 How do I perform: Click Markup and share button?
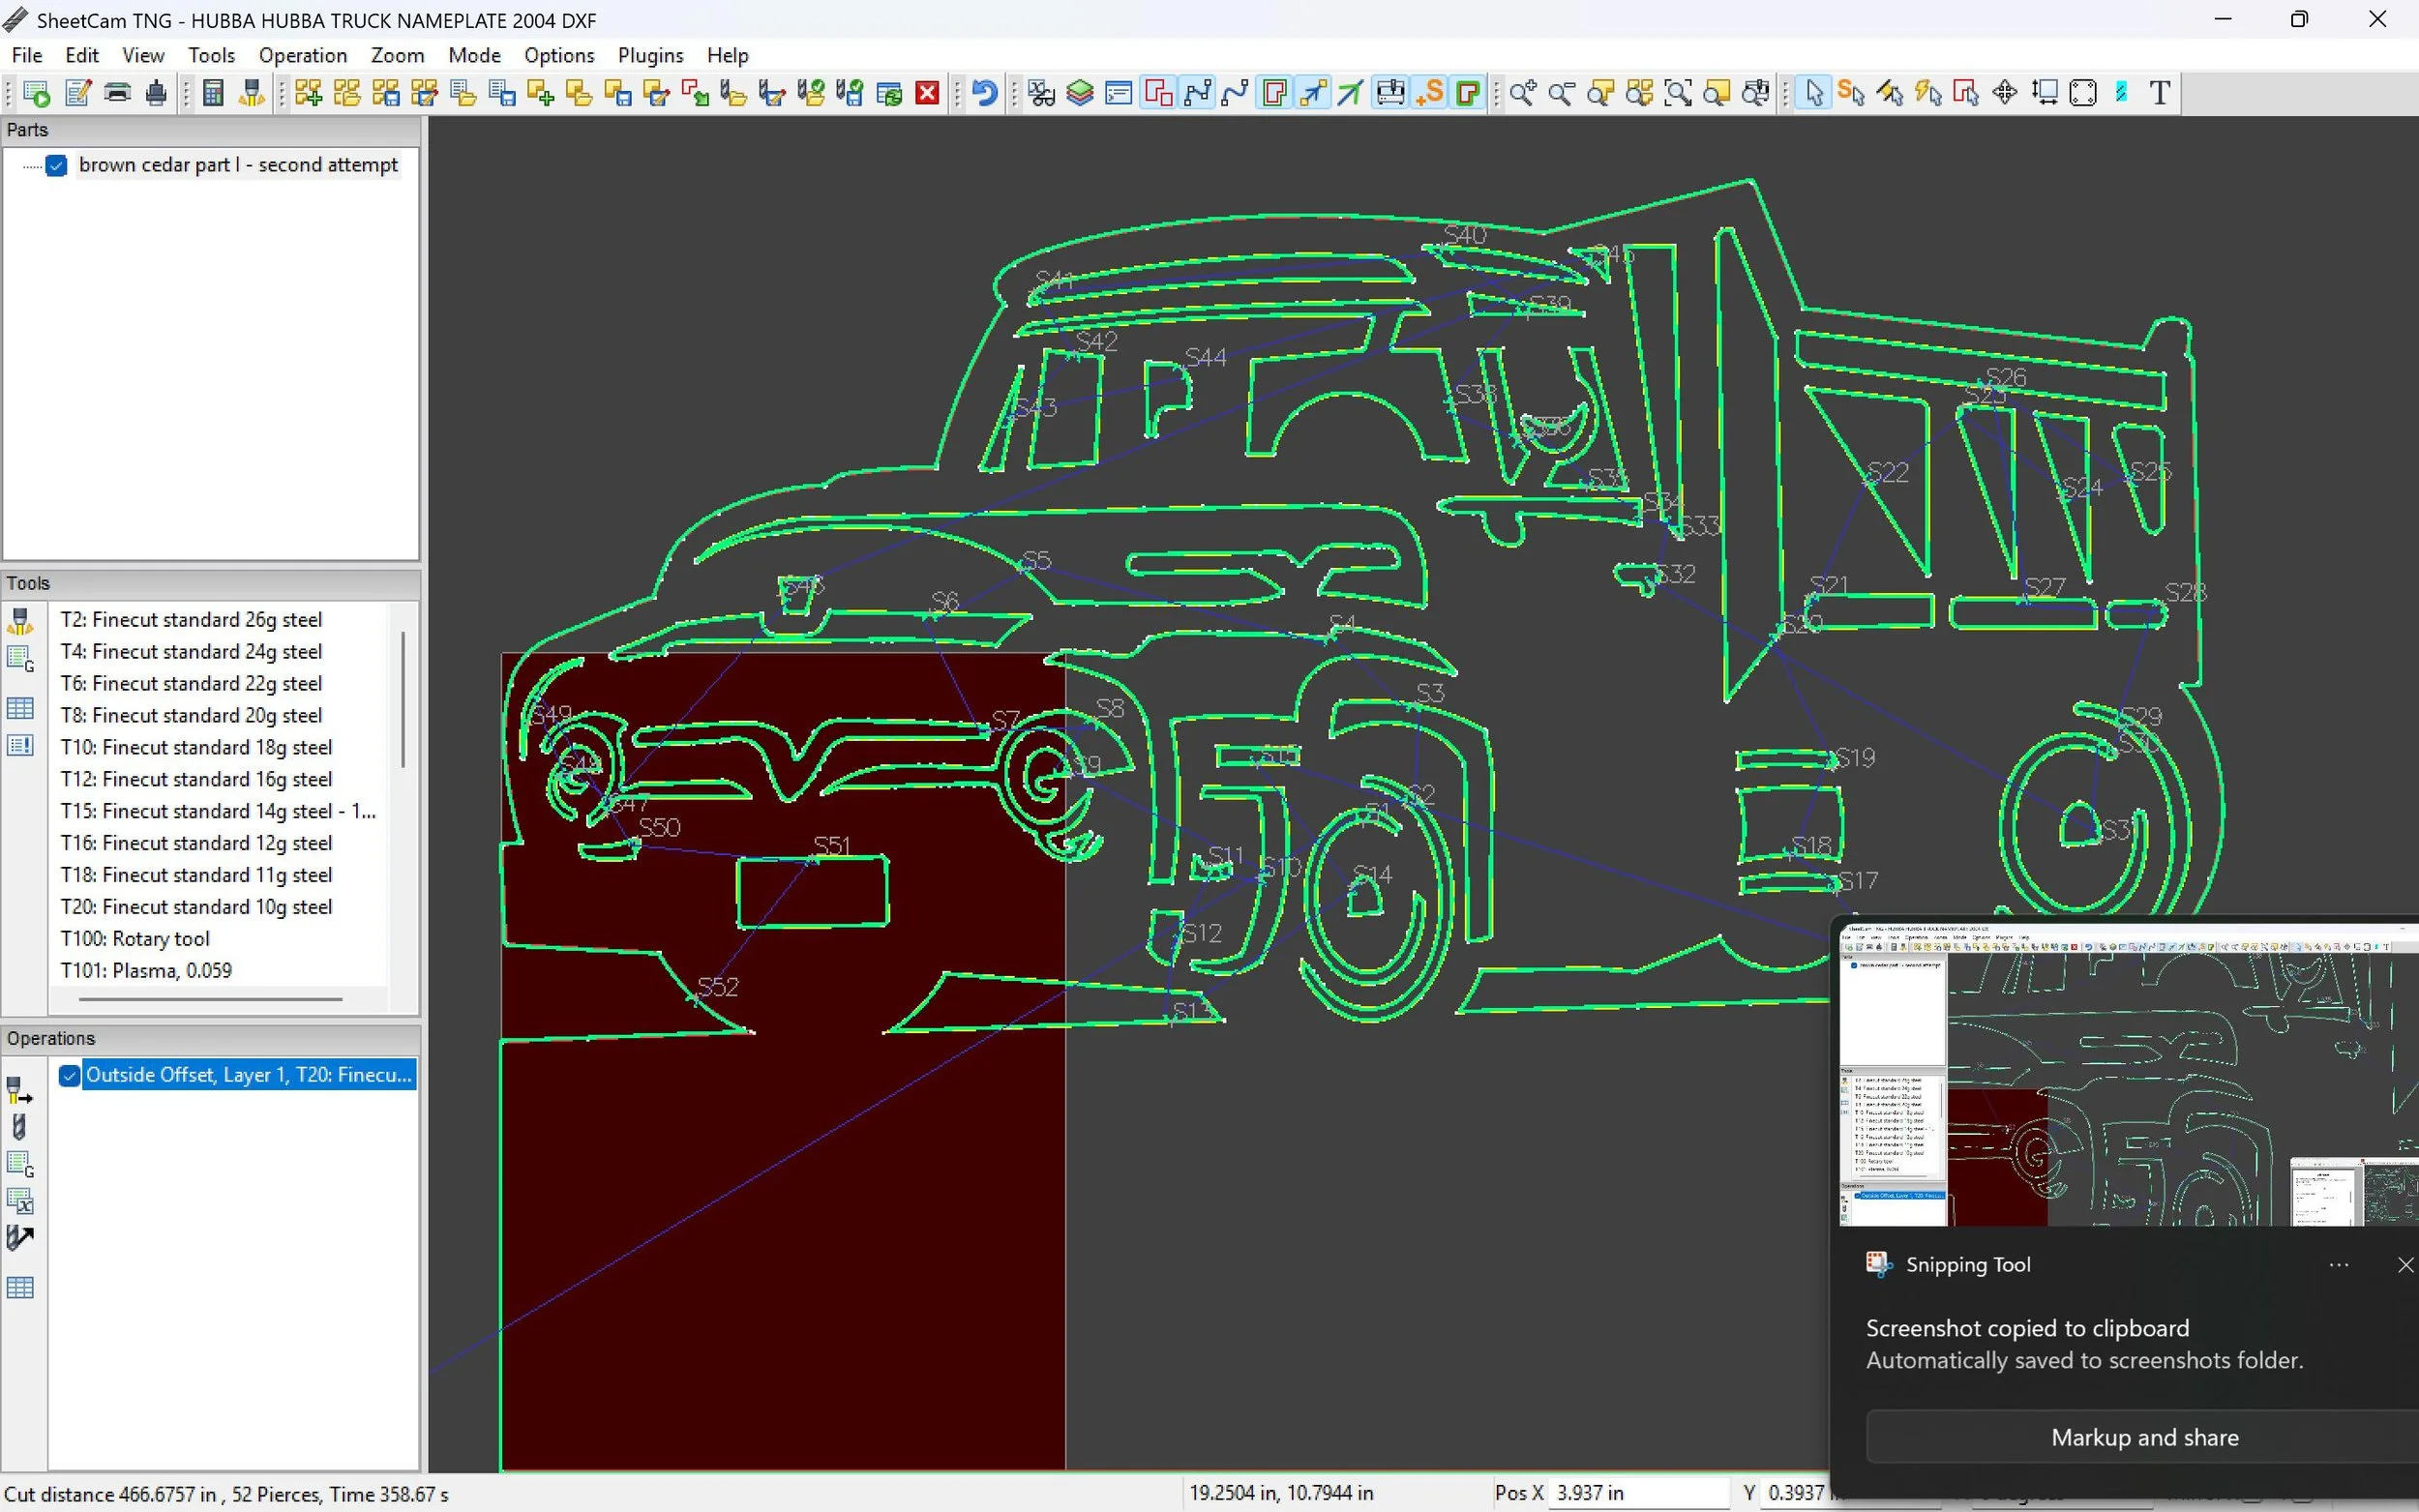click(2143, 1437)
